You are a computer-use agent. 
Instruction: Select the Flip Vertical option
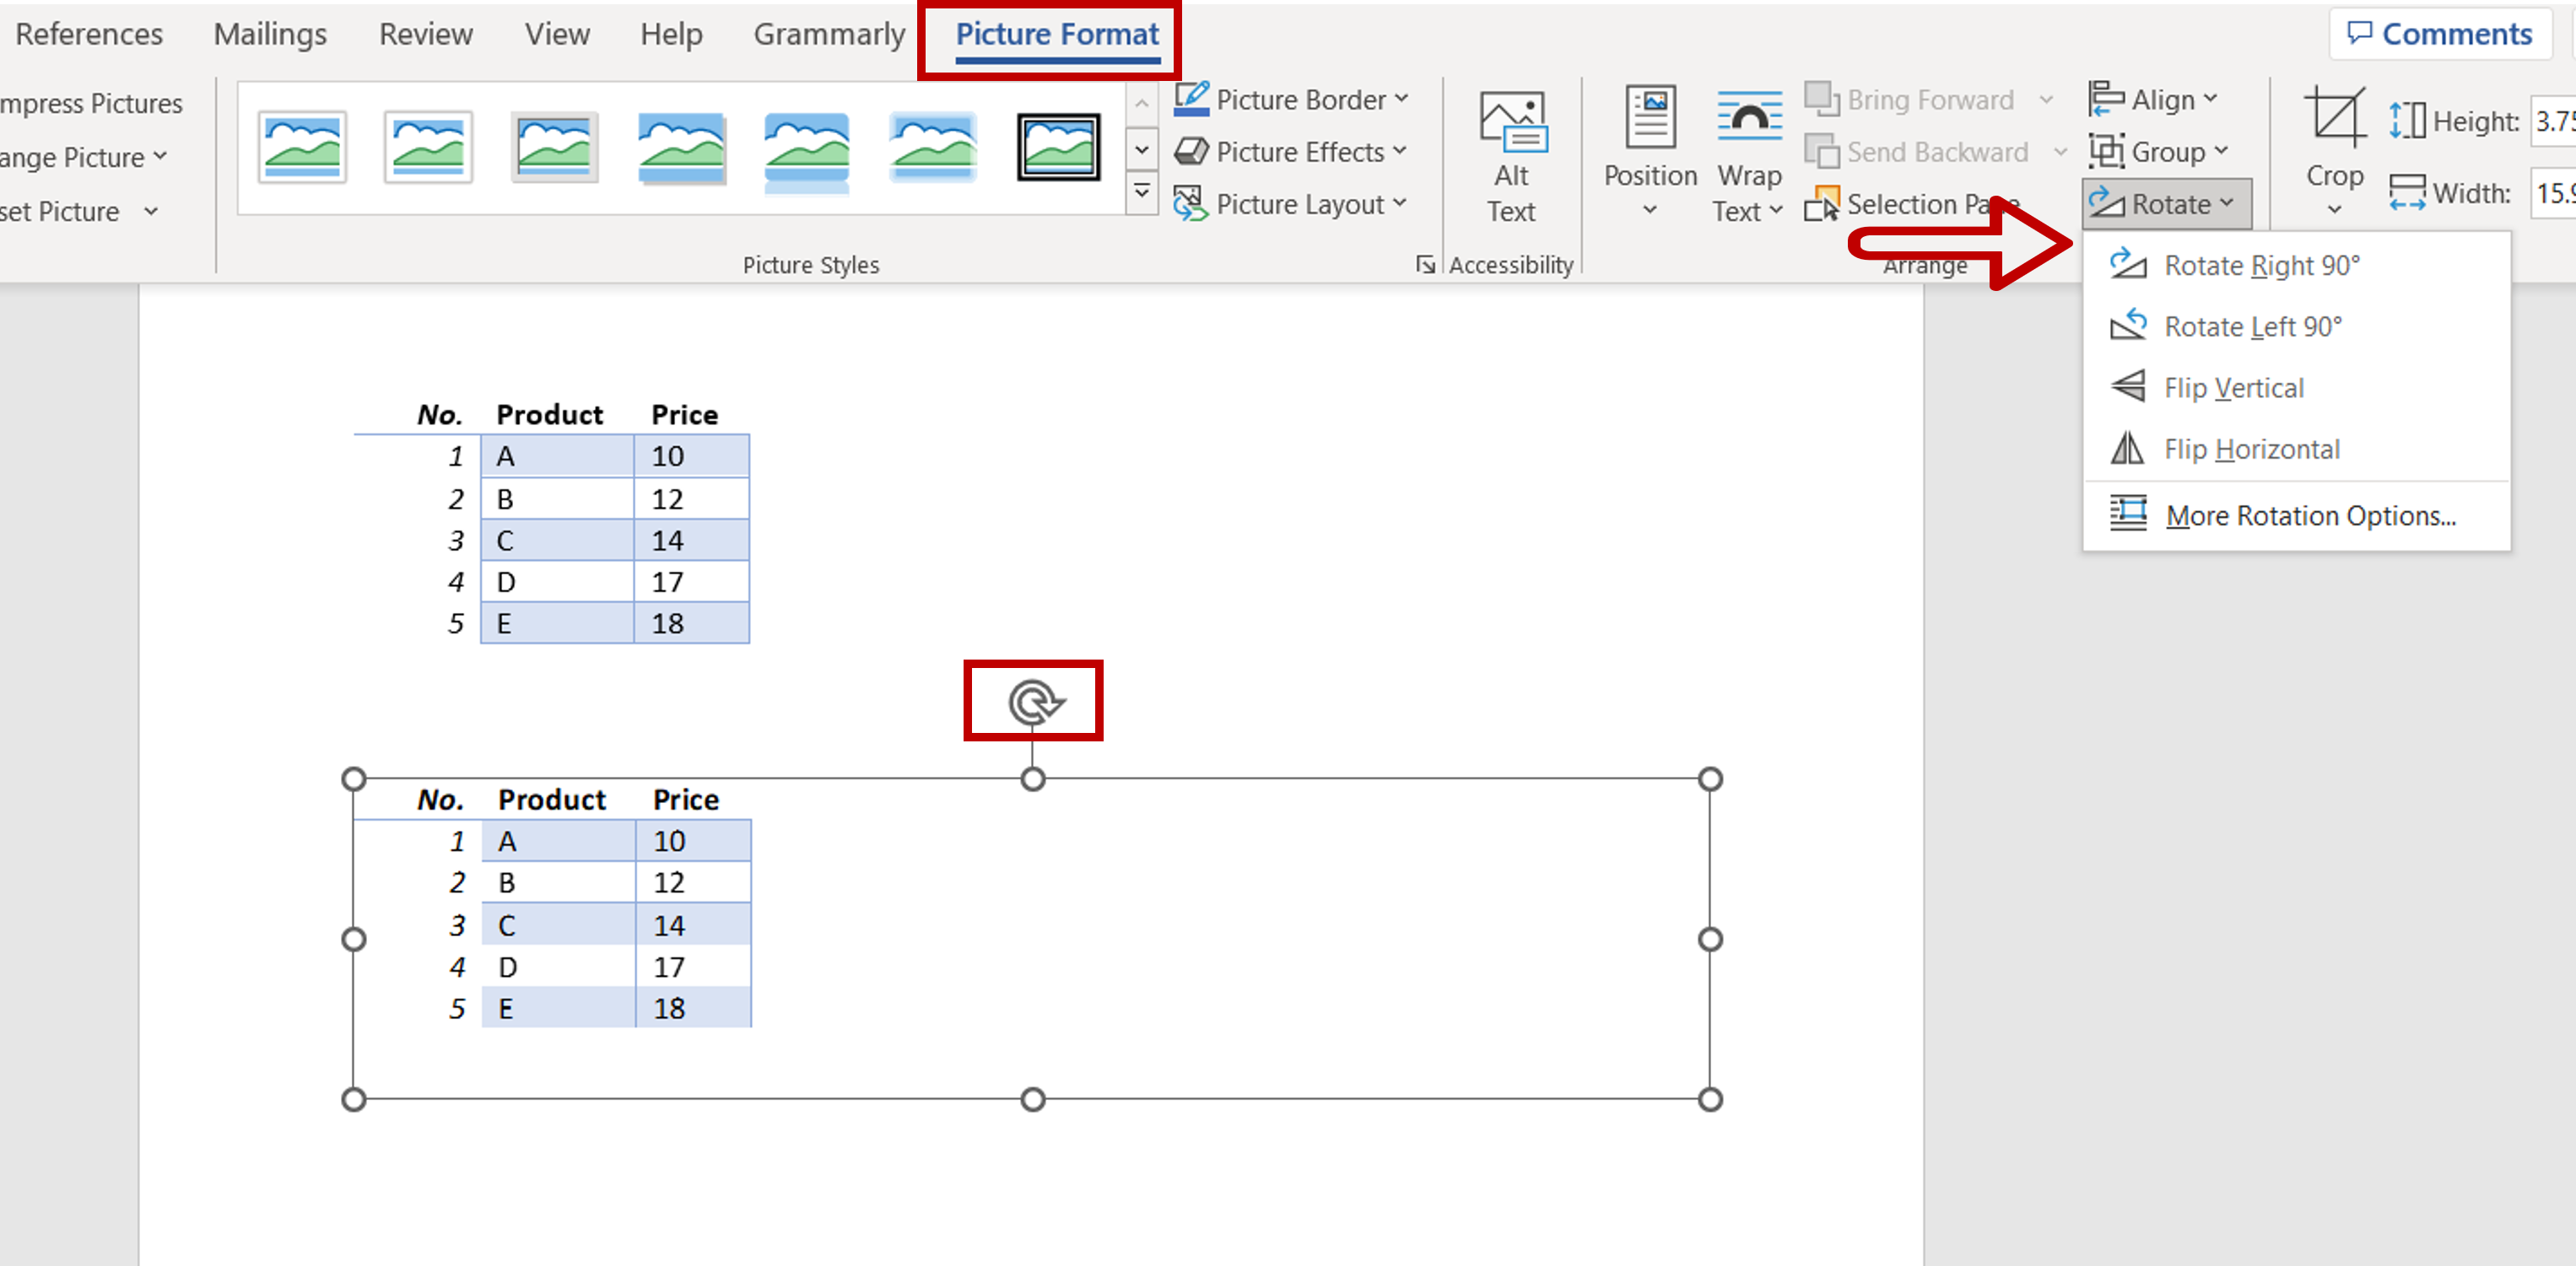pos(2231,386)
